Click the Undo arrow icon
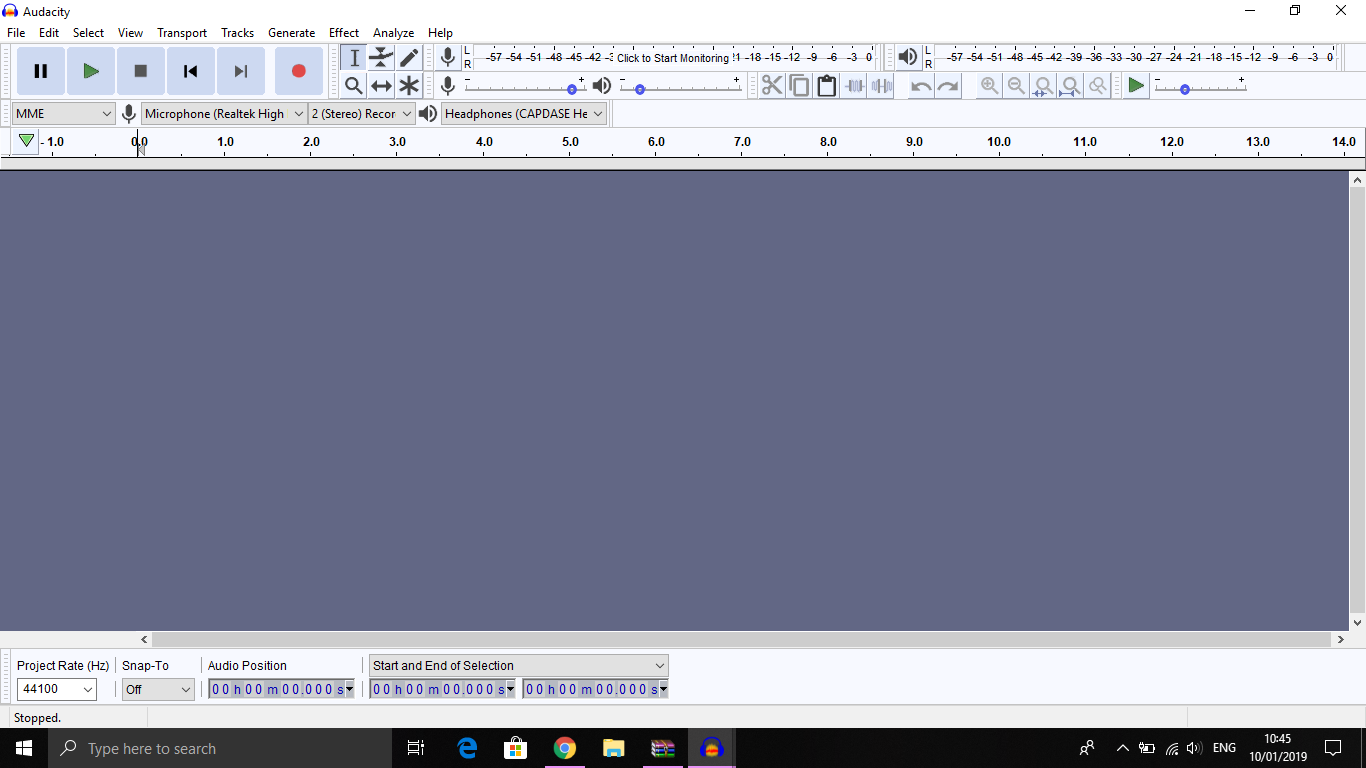Screen dimensions: 1366x768 pyautogui.click(x=921, y=86)
